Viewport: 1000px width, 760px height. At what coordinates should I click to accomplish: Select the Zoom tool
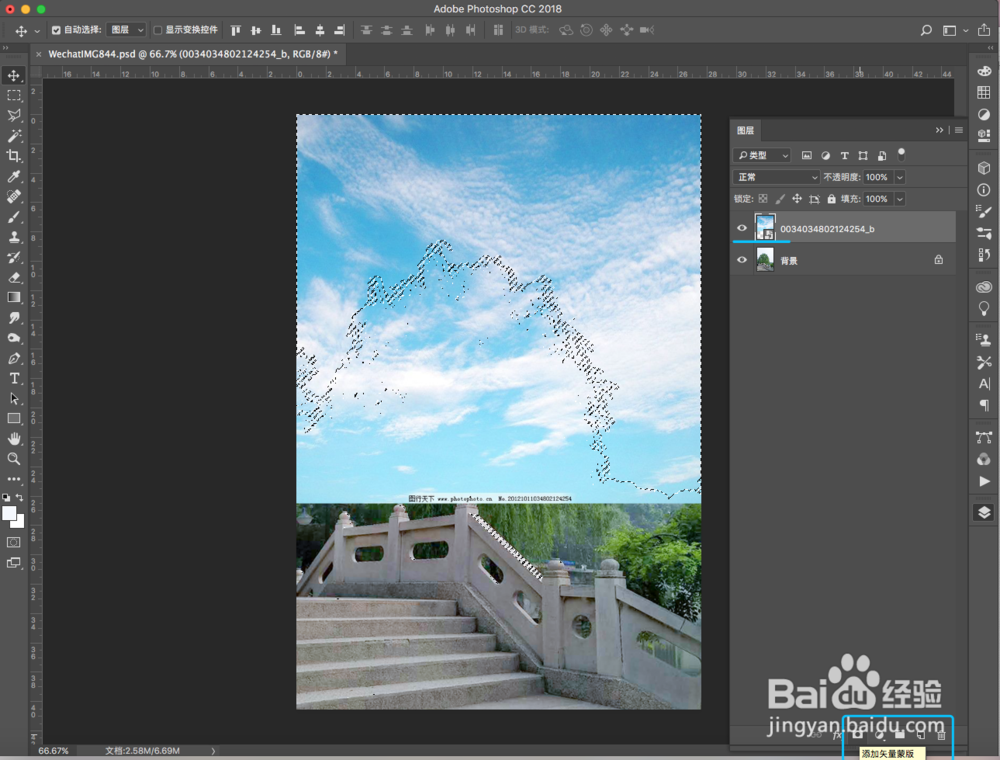[x=14, y=459]
